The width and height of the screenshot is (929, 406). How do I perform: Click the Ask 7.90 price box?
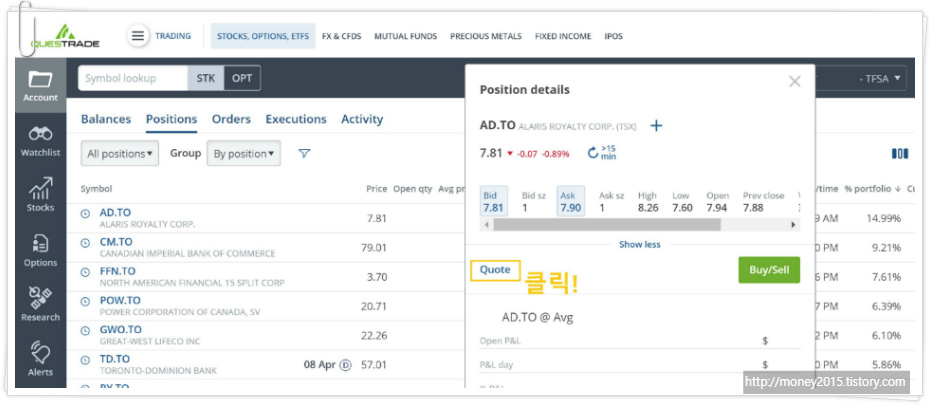click(571, 202)
